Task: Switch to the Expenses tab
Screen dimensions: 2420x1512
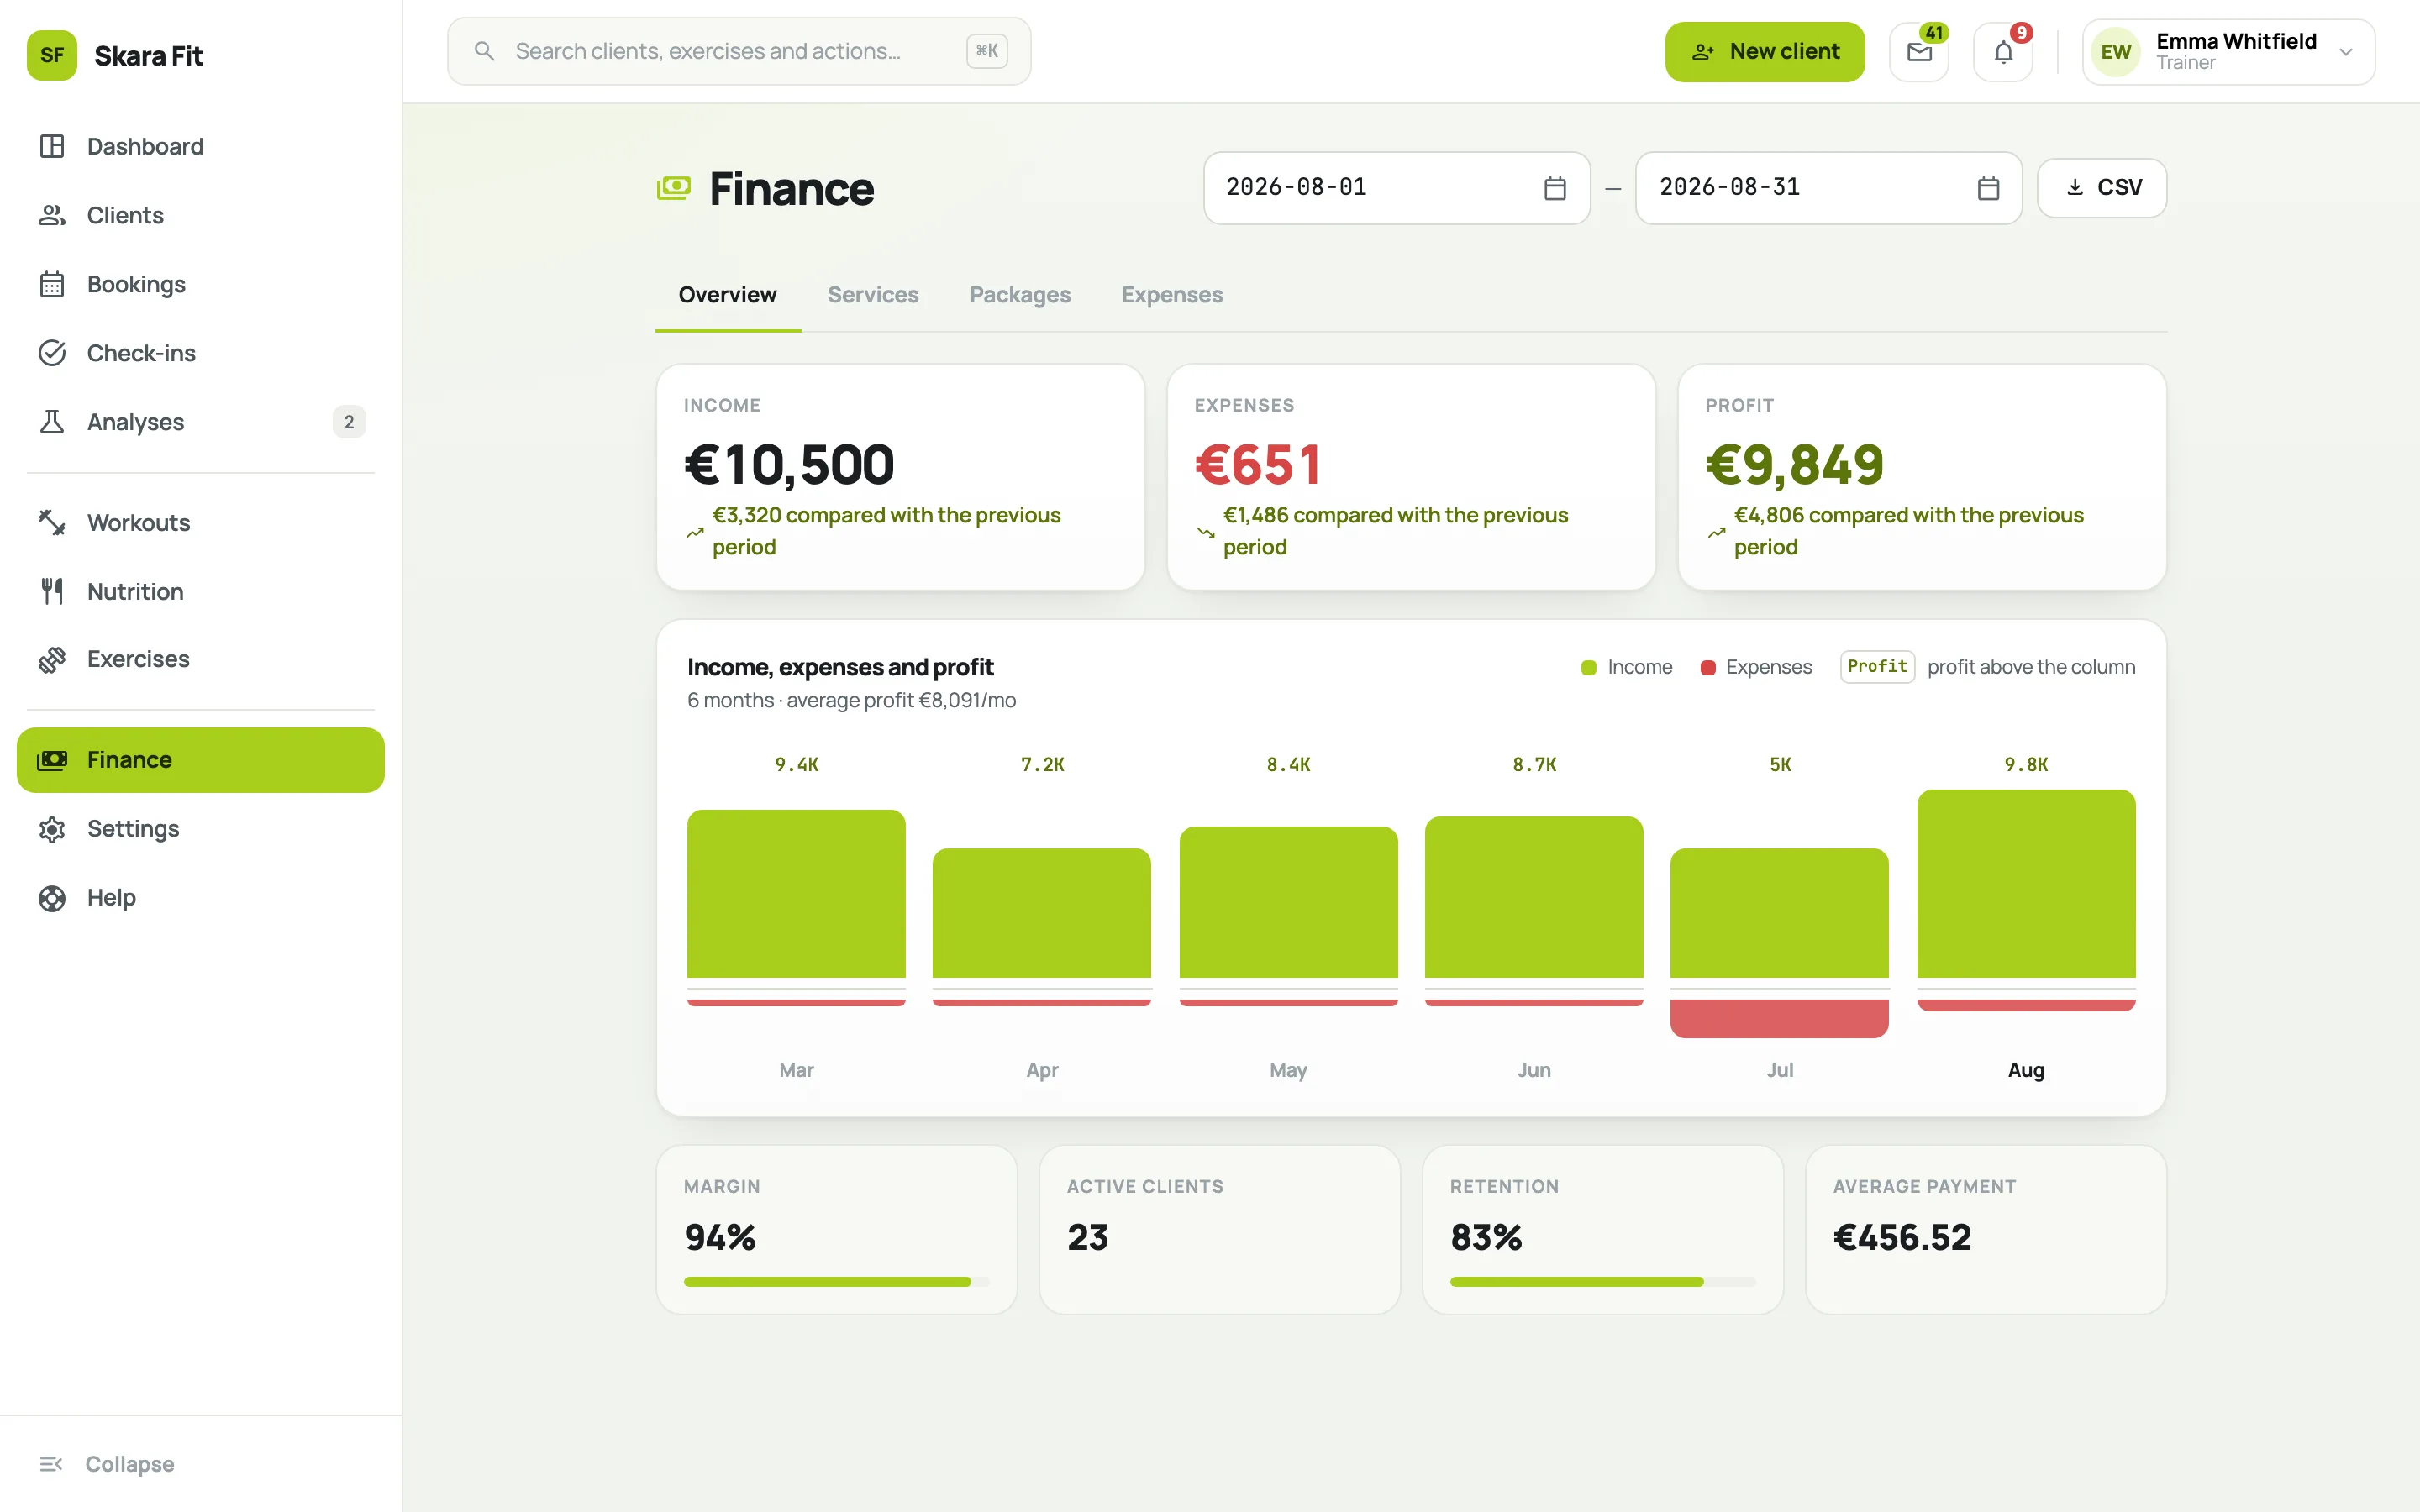Action: pos(1172,295)
